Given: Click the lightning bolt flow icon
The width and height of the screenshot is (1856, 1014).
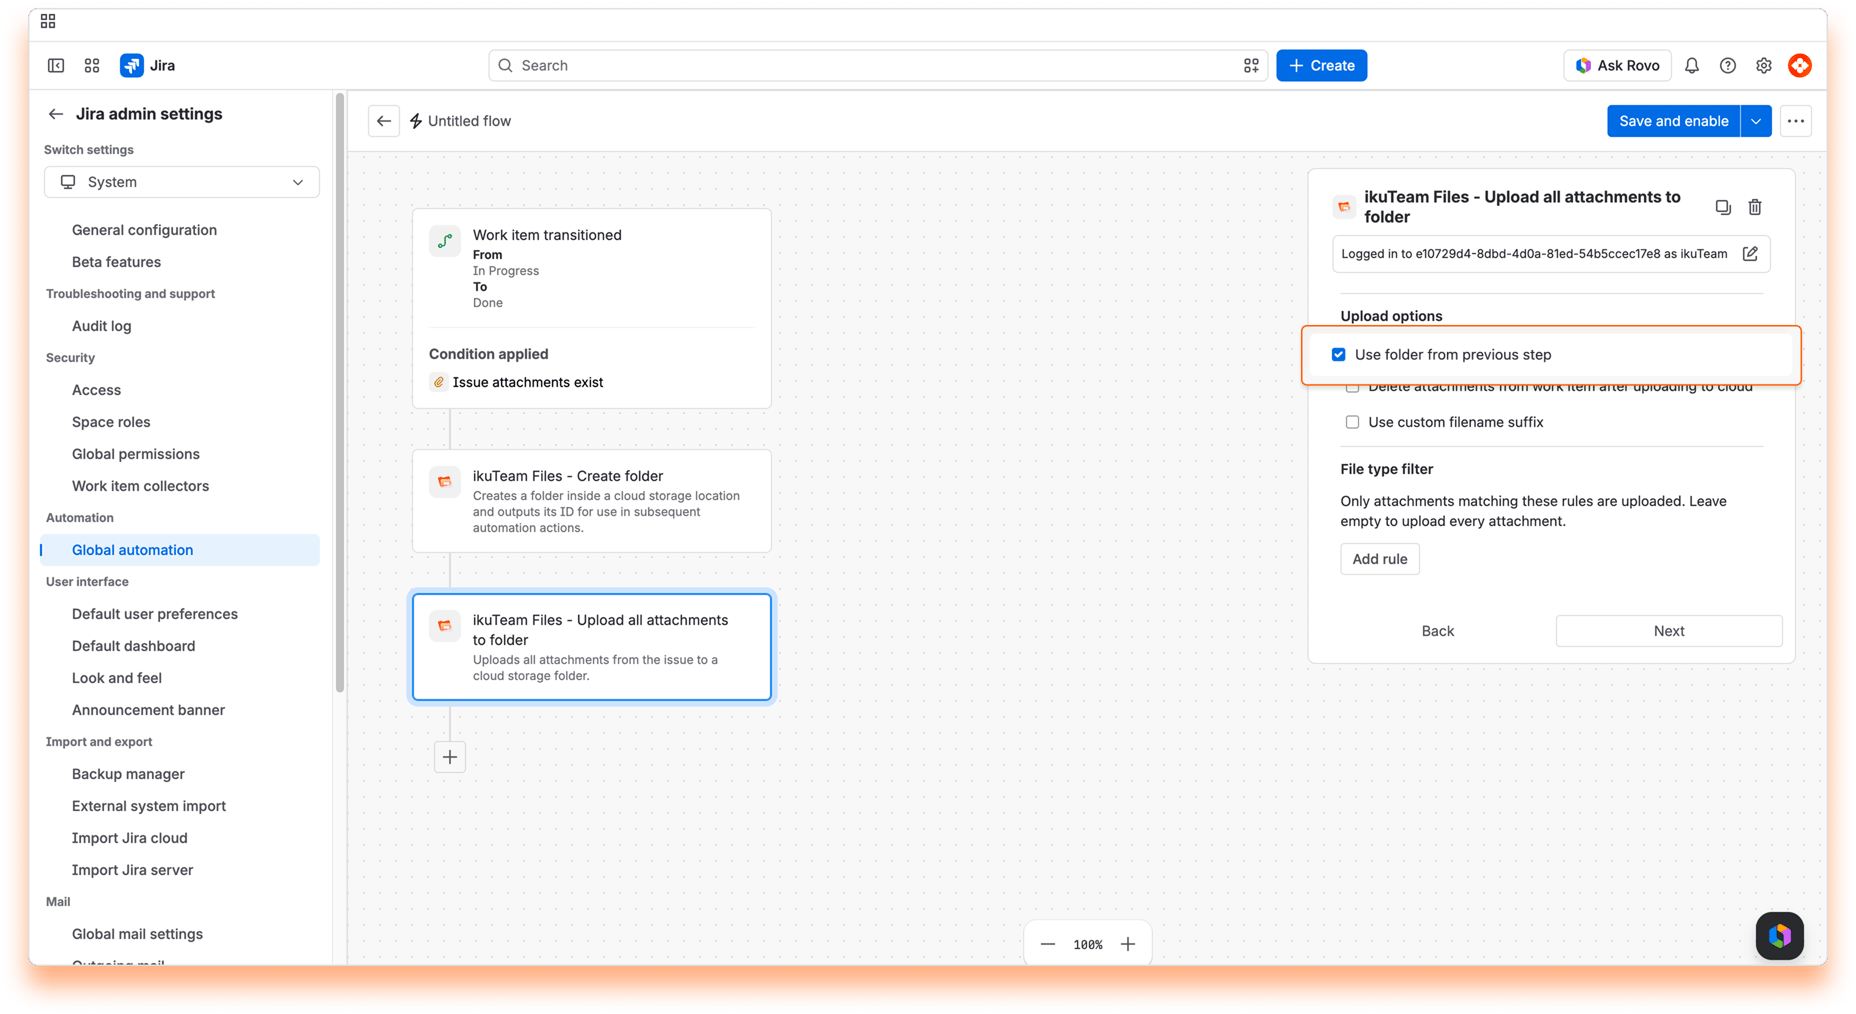Looking at the screenshot, I should point(416,121).
